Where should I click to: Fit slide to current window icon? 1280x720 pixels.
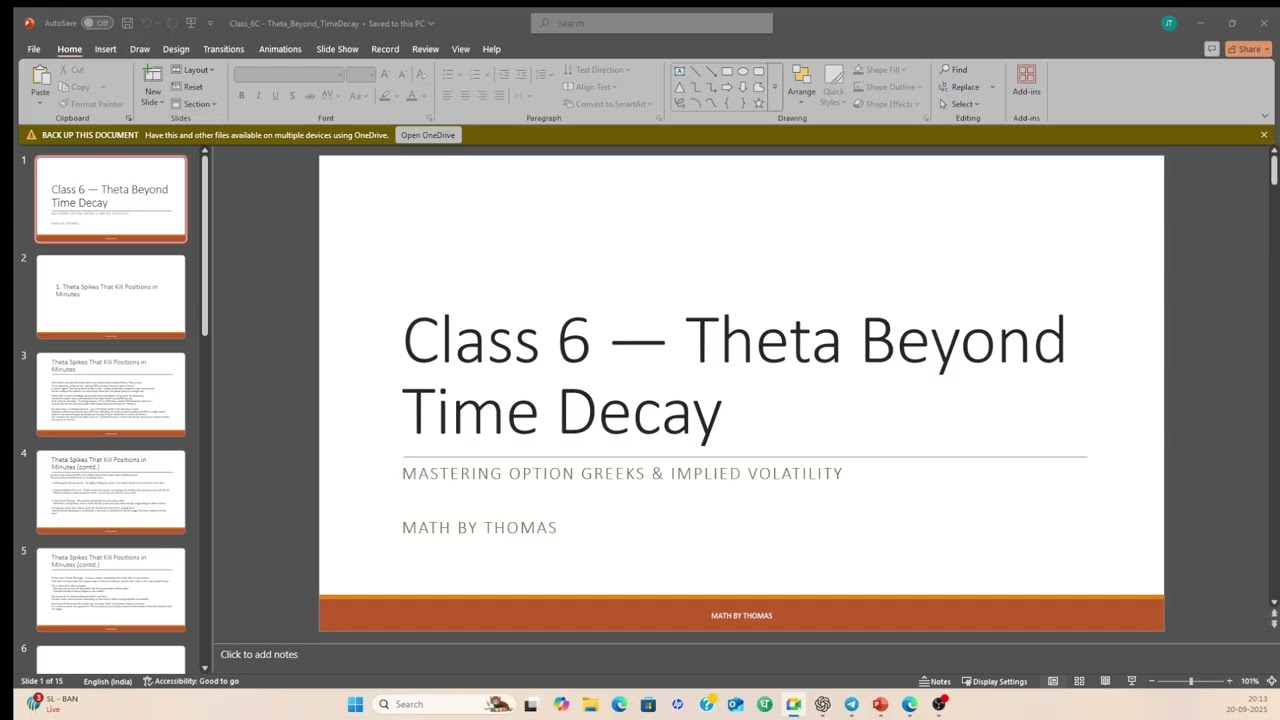point(1271,681)
